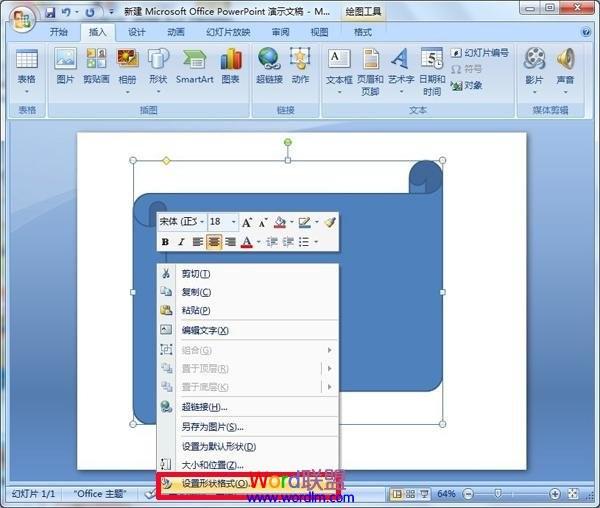Expand Send to Back (置于底层) submenu arrow
This screenshot has width=600, height=508.
point(329,387)
